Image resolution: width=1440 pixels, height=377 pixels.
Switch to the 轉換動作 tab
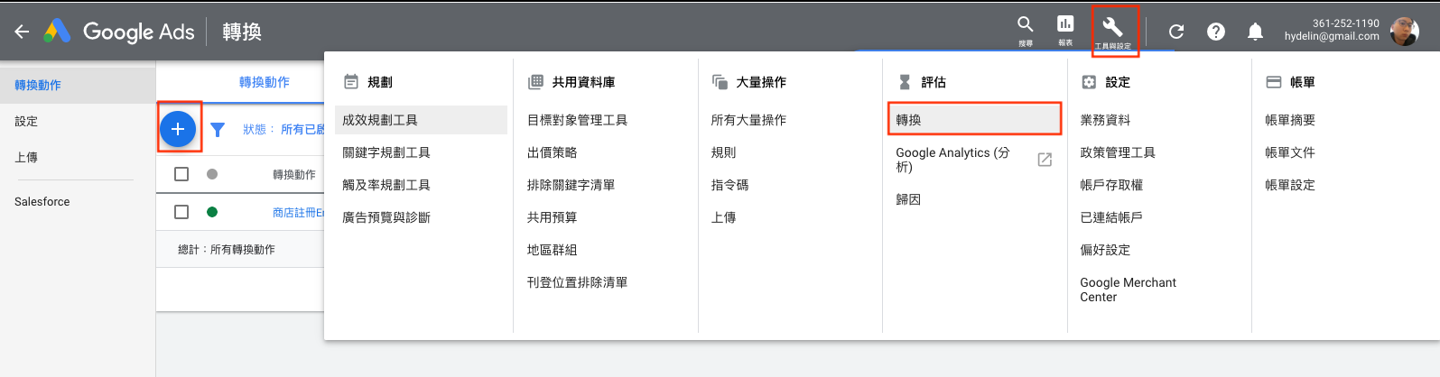pyautogui.click(x=264, y=82)
